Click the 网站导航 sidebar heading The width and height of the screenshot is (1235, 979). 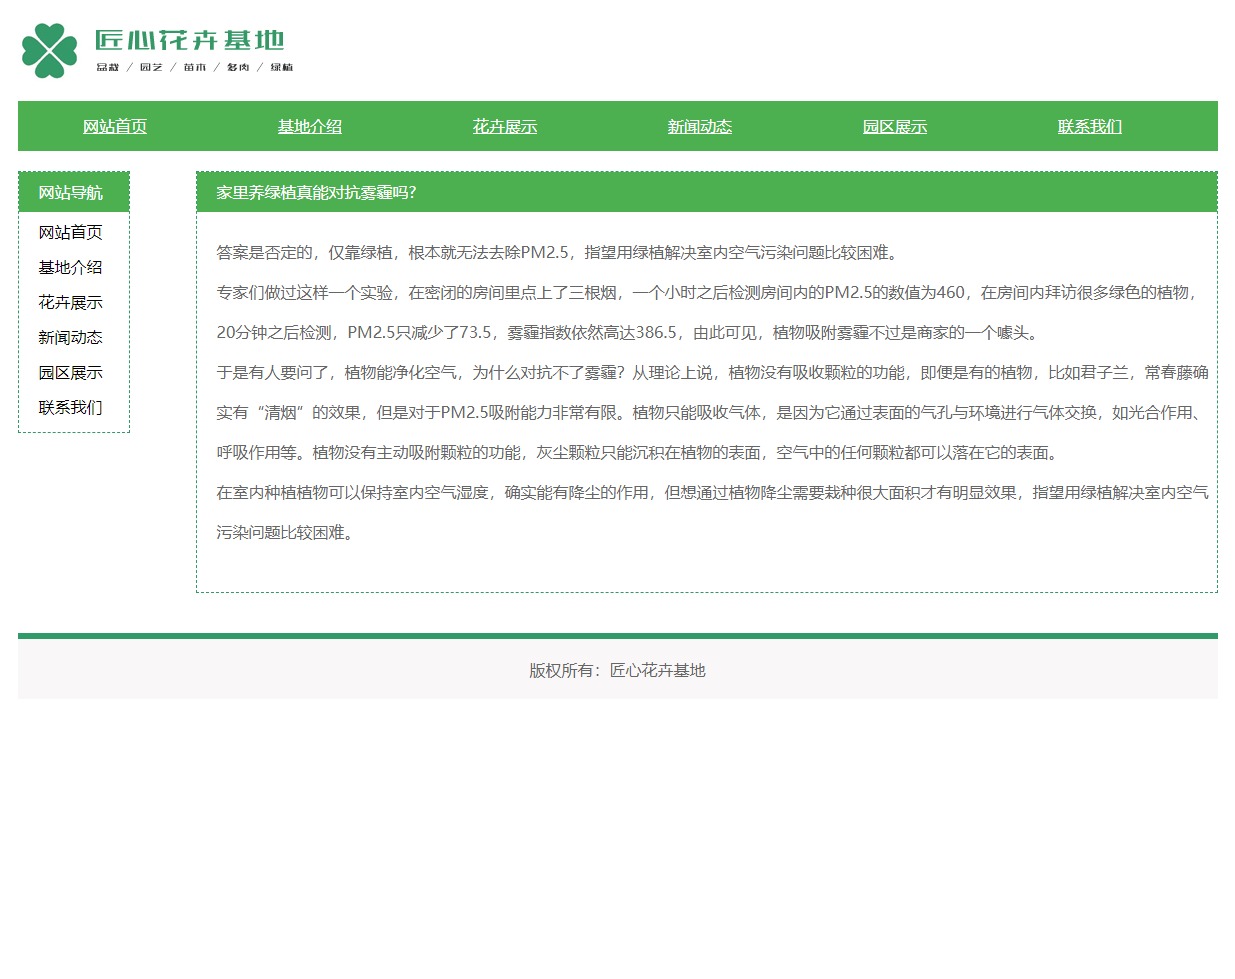coord(71,193)
